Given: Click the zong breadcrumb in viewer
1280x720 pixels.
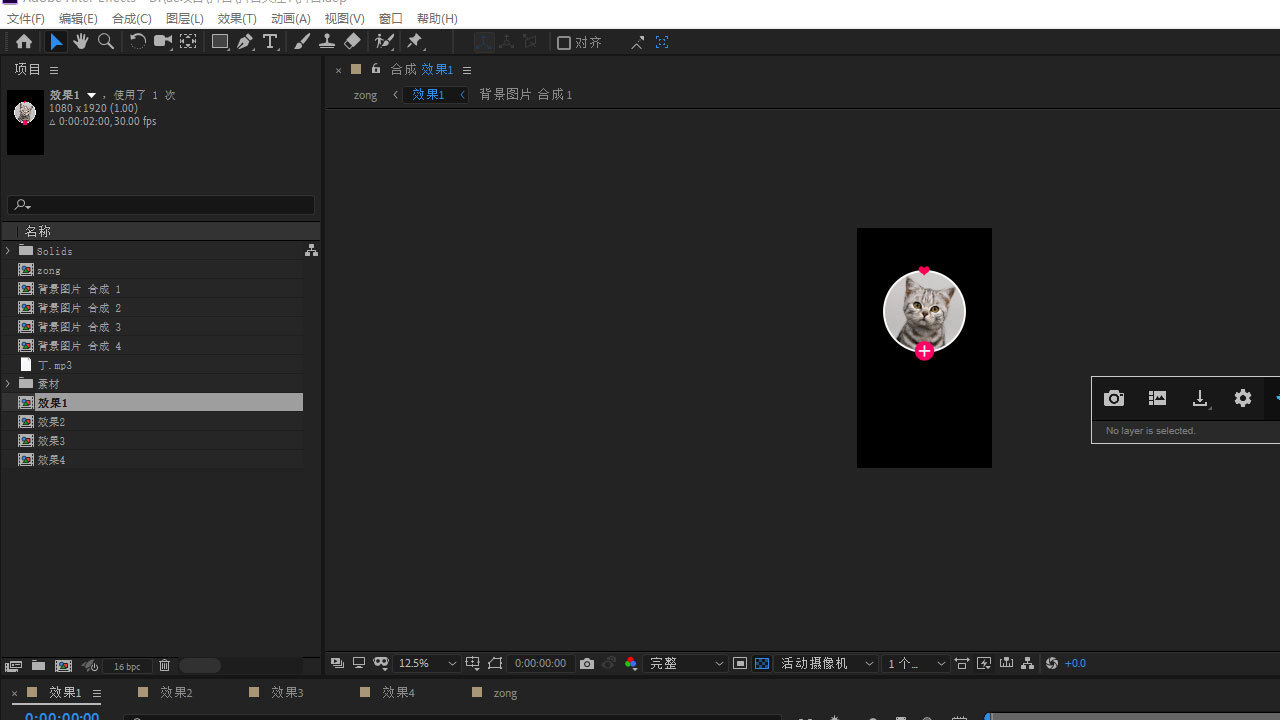Looking at the screenshot, I should (366, 95).
